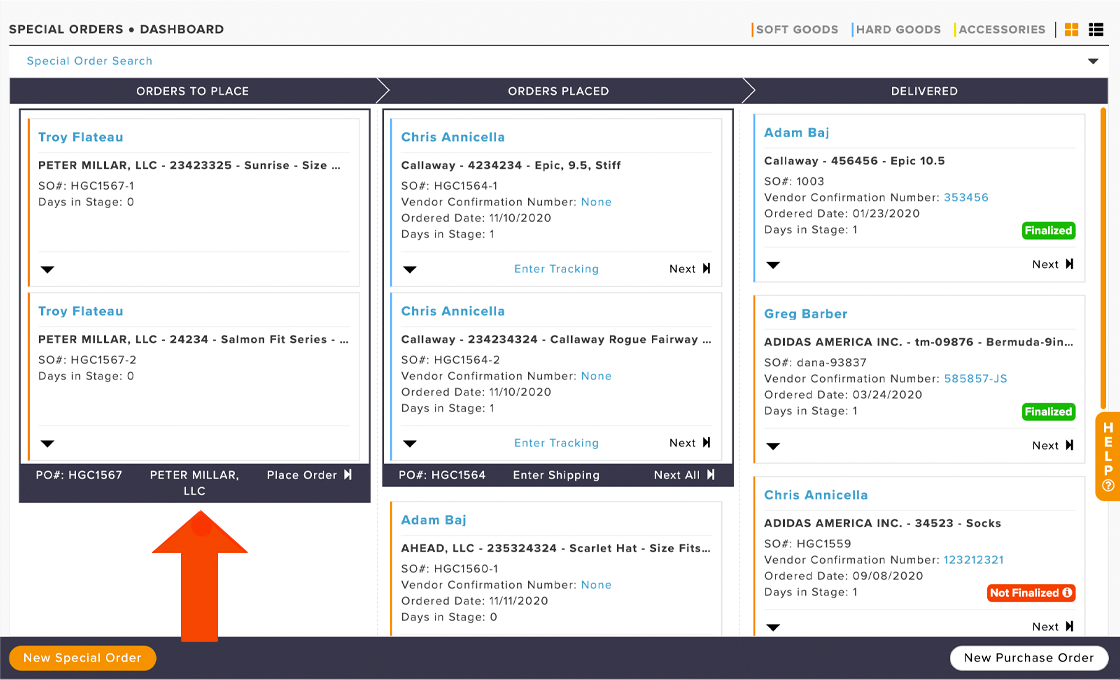Expand Special Order Search dropdown arrow
The width and height of the screenshot is (1120, 680).
click(1093, 61)
